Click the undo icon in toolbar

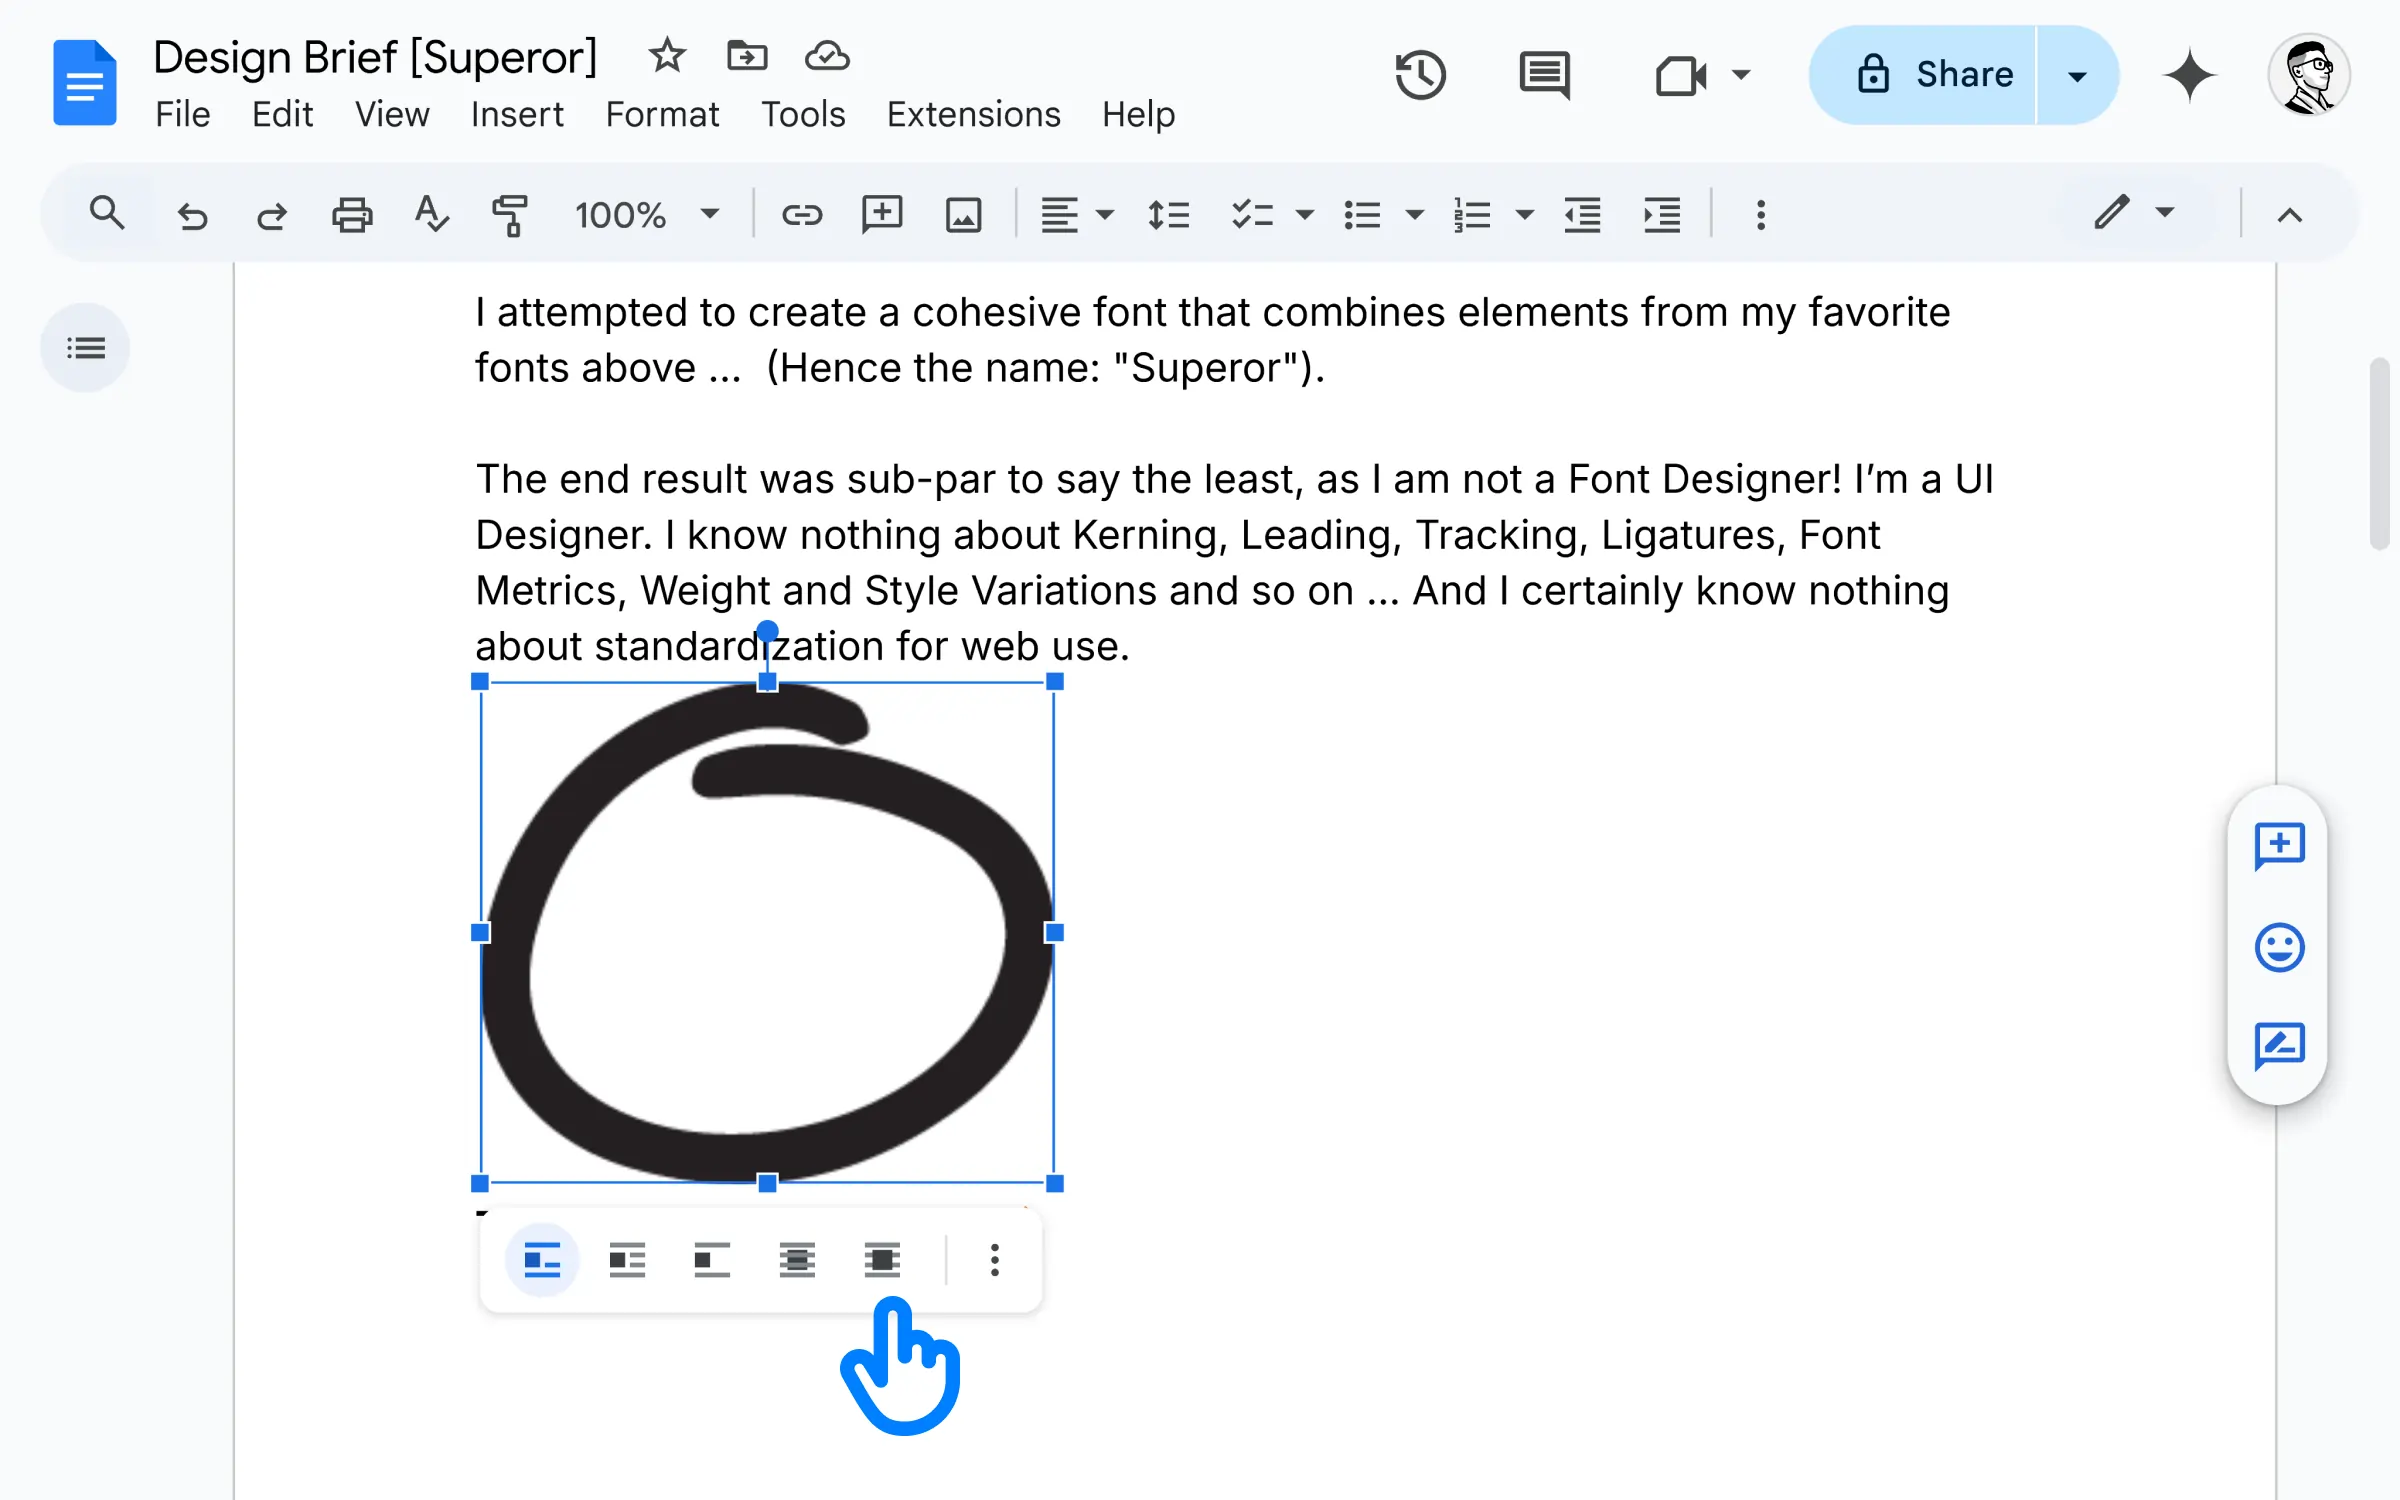point(192,214)
